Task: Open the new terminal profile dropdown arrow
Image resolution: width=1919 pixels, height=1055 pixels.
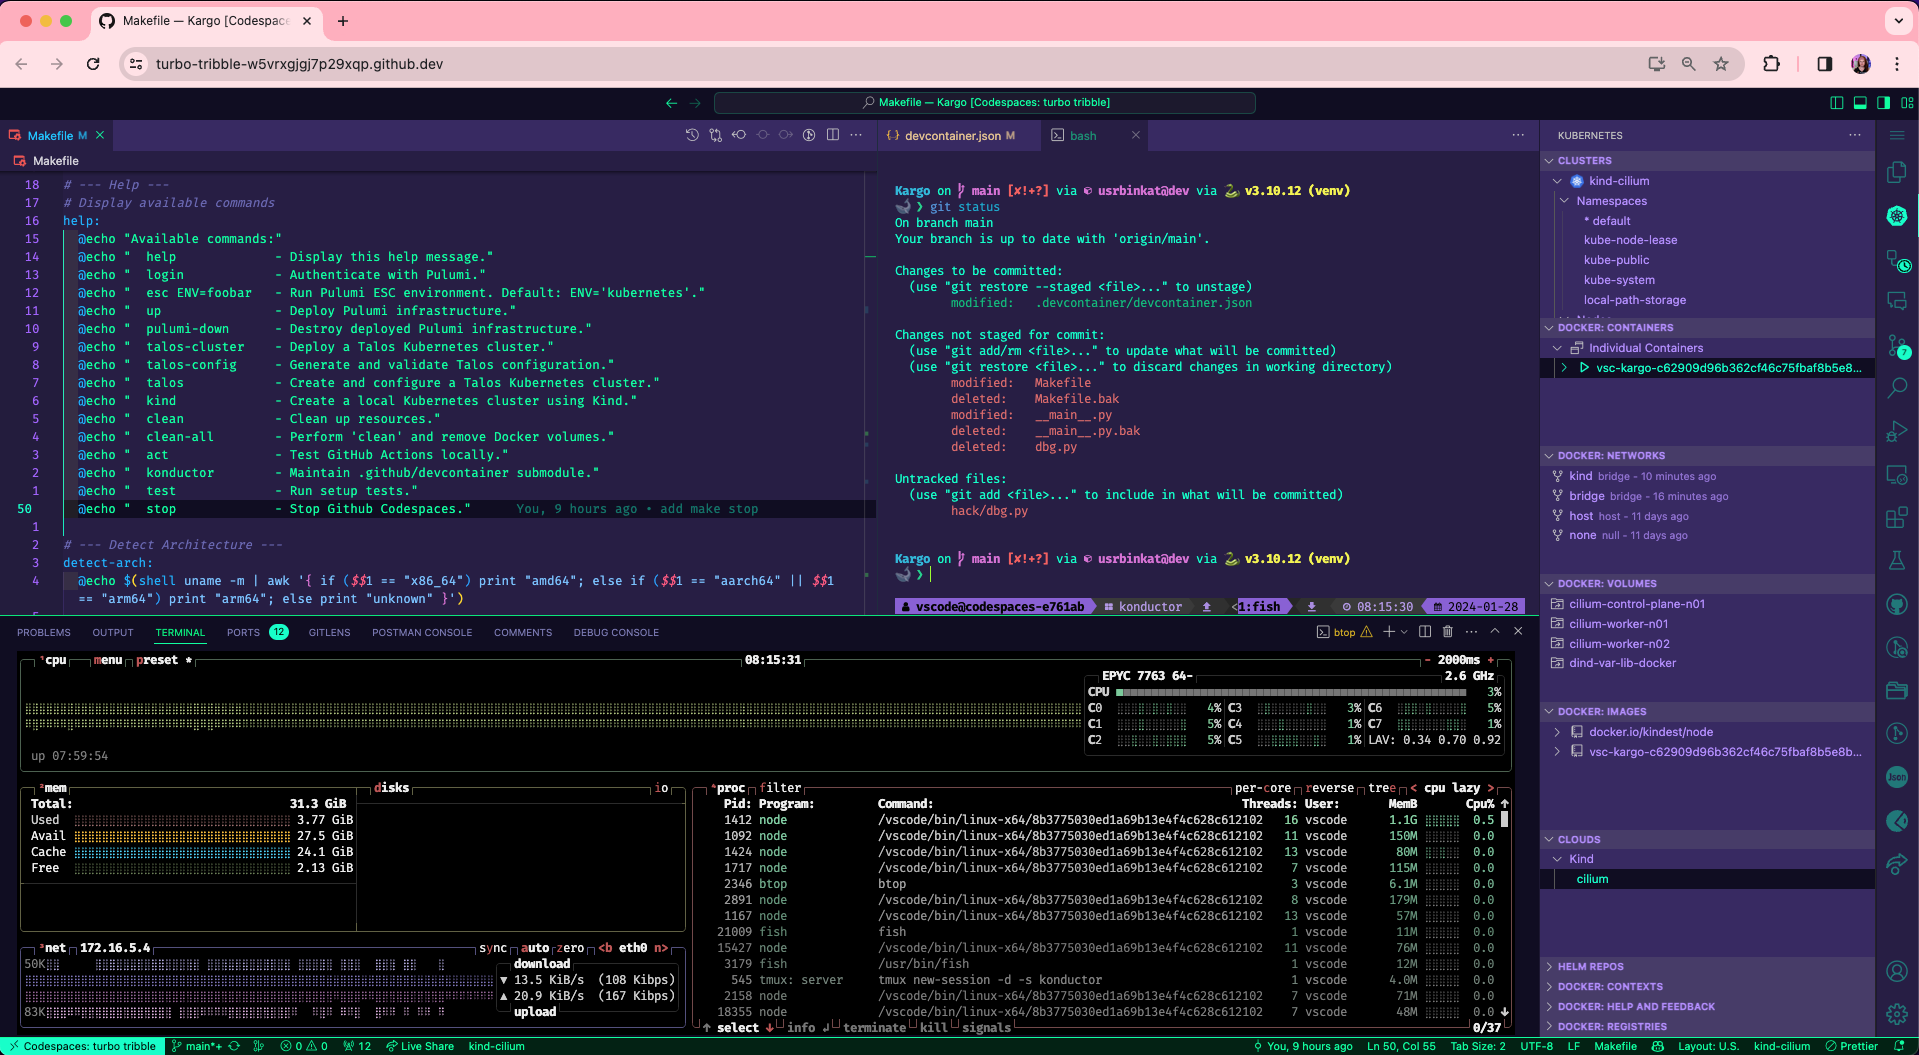Action: pos(1404,632)
